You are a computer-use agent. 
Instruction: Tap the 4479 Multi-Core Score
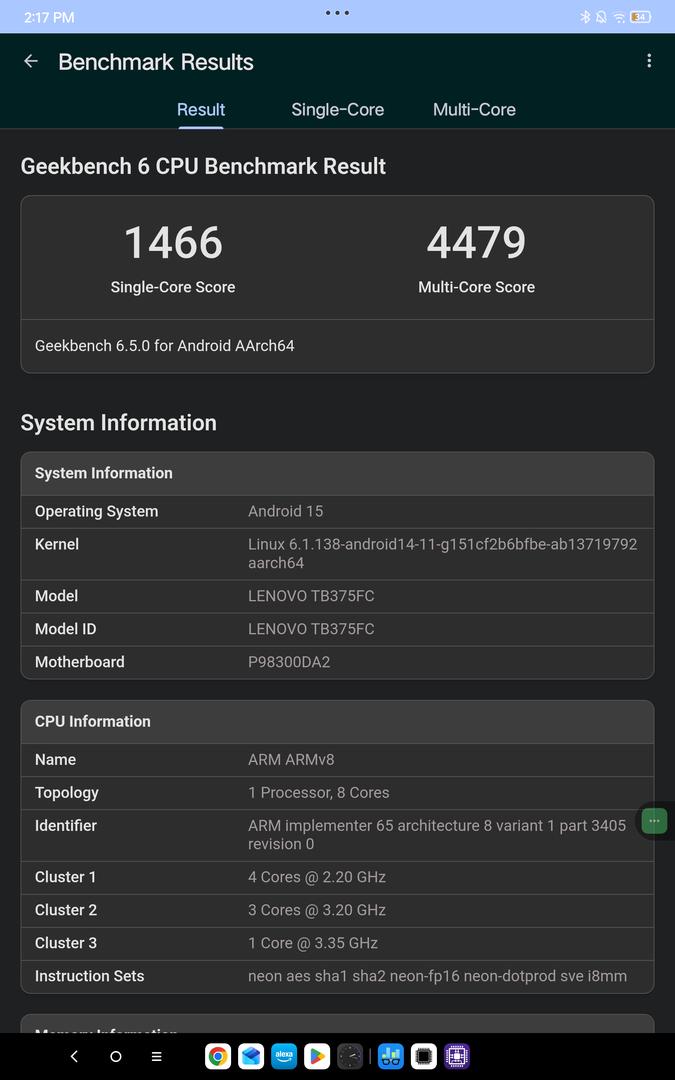476,243
